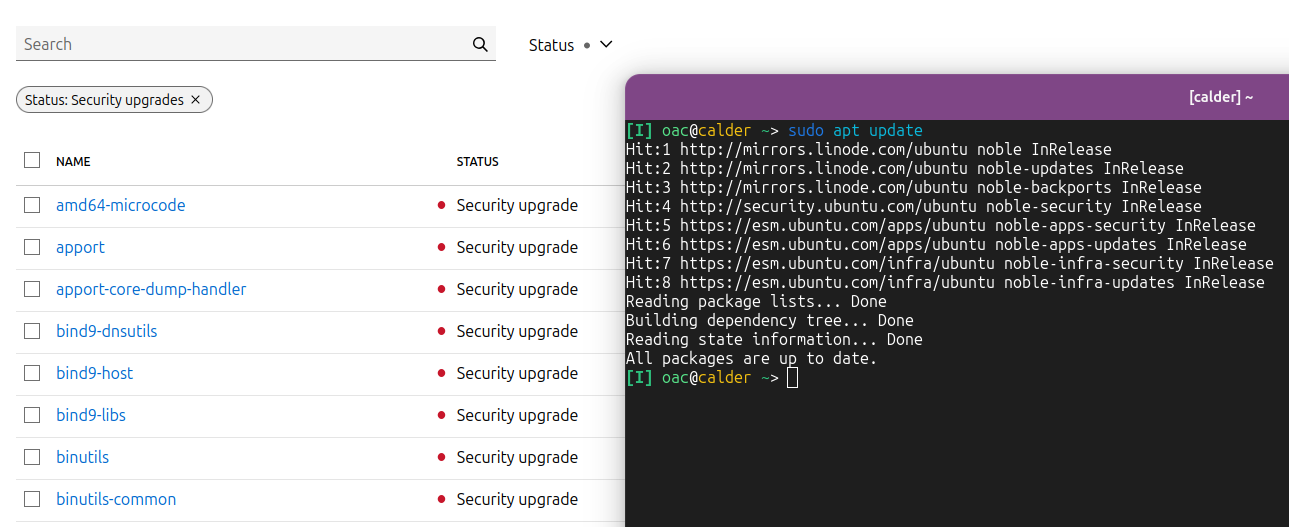Click the red status dot for apport
The width and height of the screenshot is (1289, 527).
click(x=441, y=247)
